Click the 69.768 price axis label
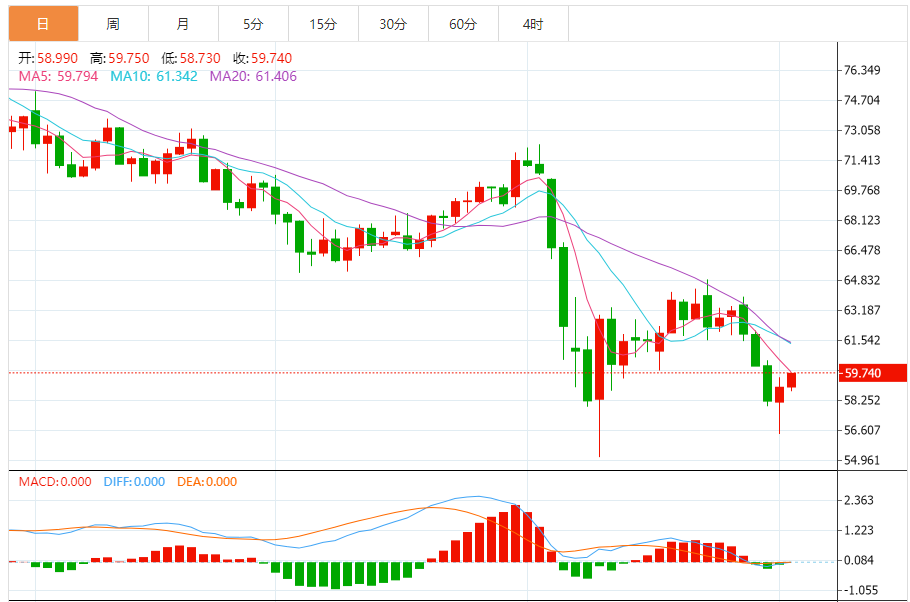 [861, 190]
